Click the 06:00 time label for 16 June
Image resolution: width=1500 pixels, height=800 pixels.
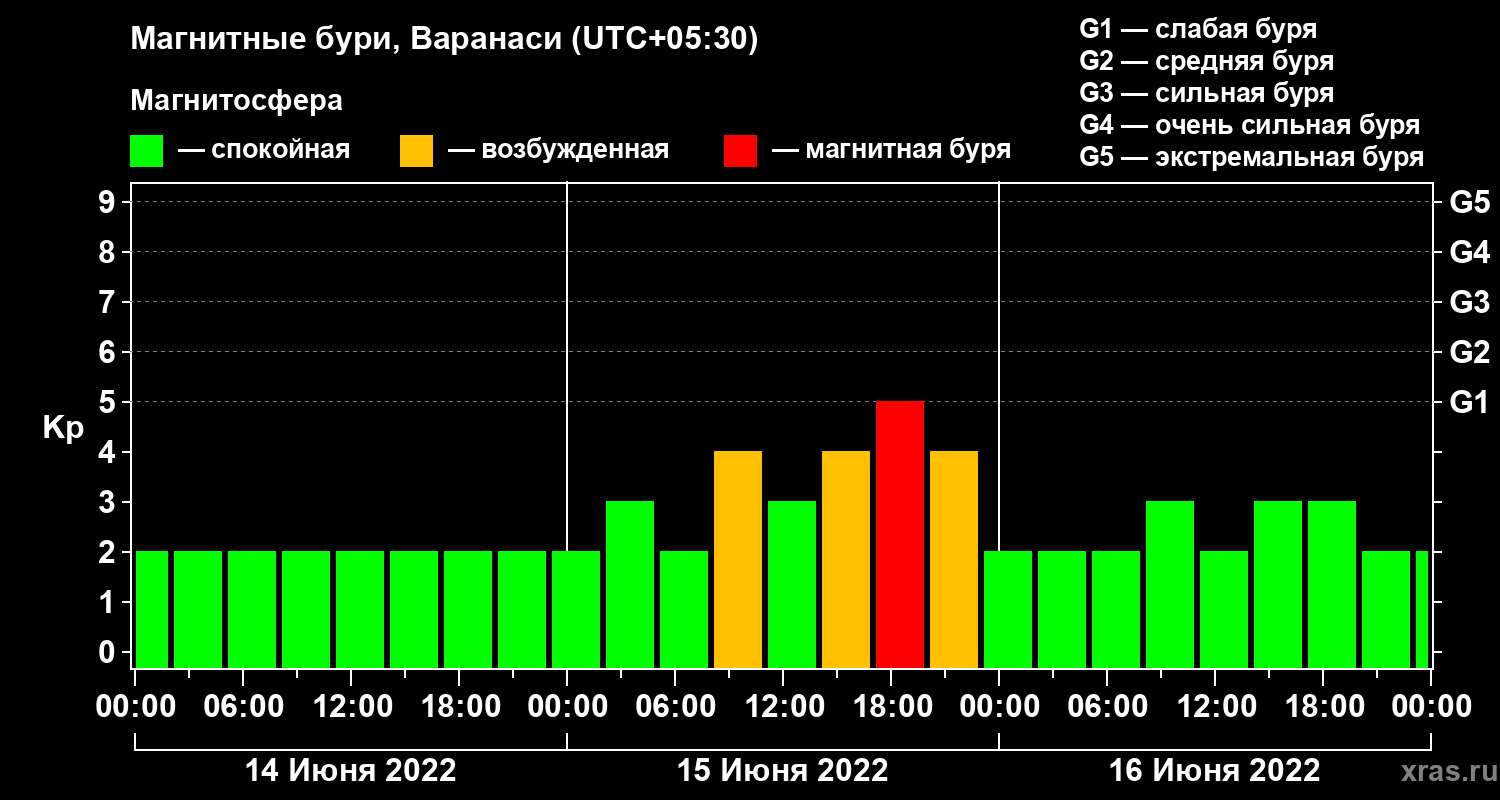click(1107, 707)
